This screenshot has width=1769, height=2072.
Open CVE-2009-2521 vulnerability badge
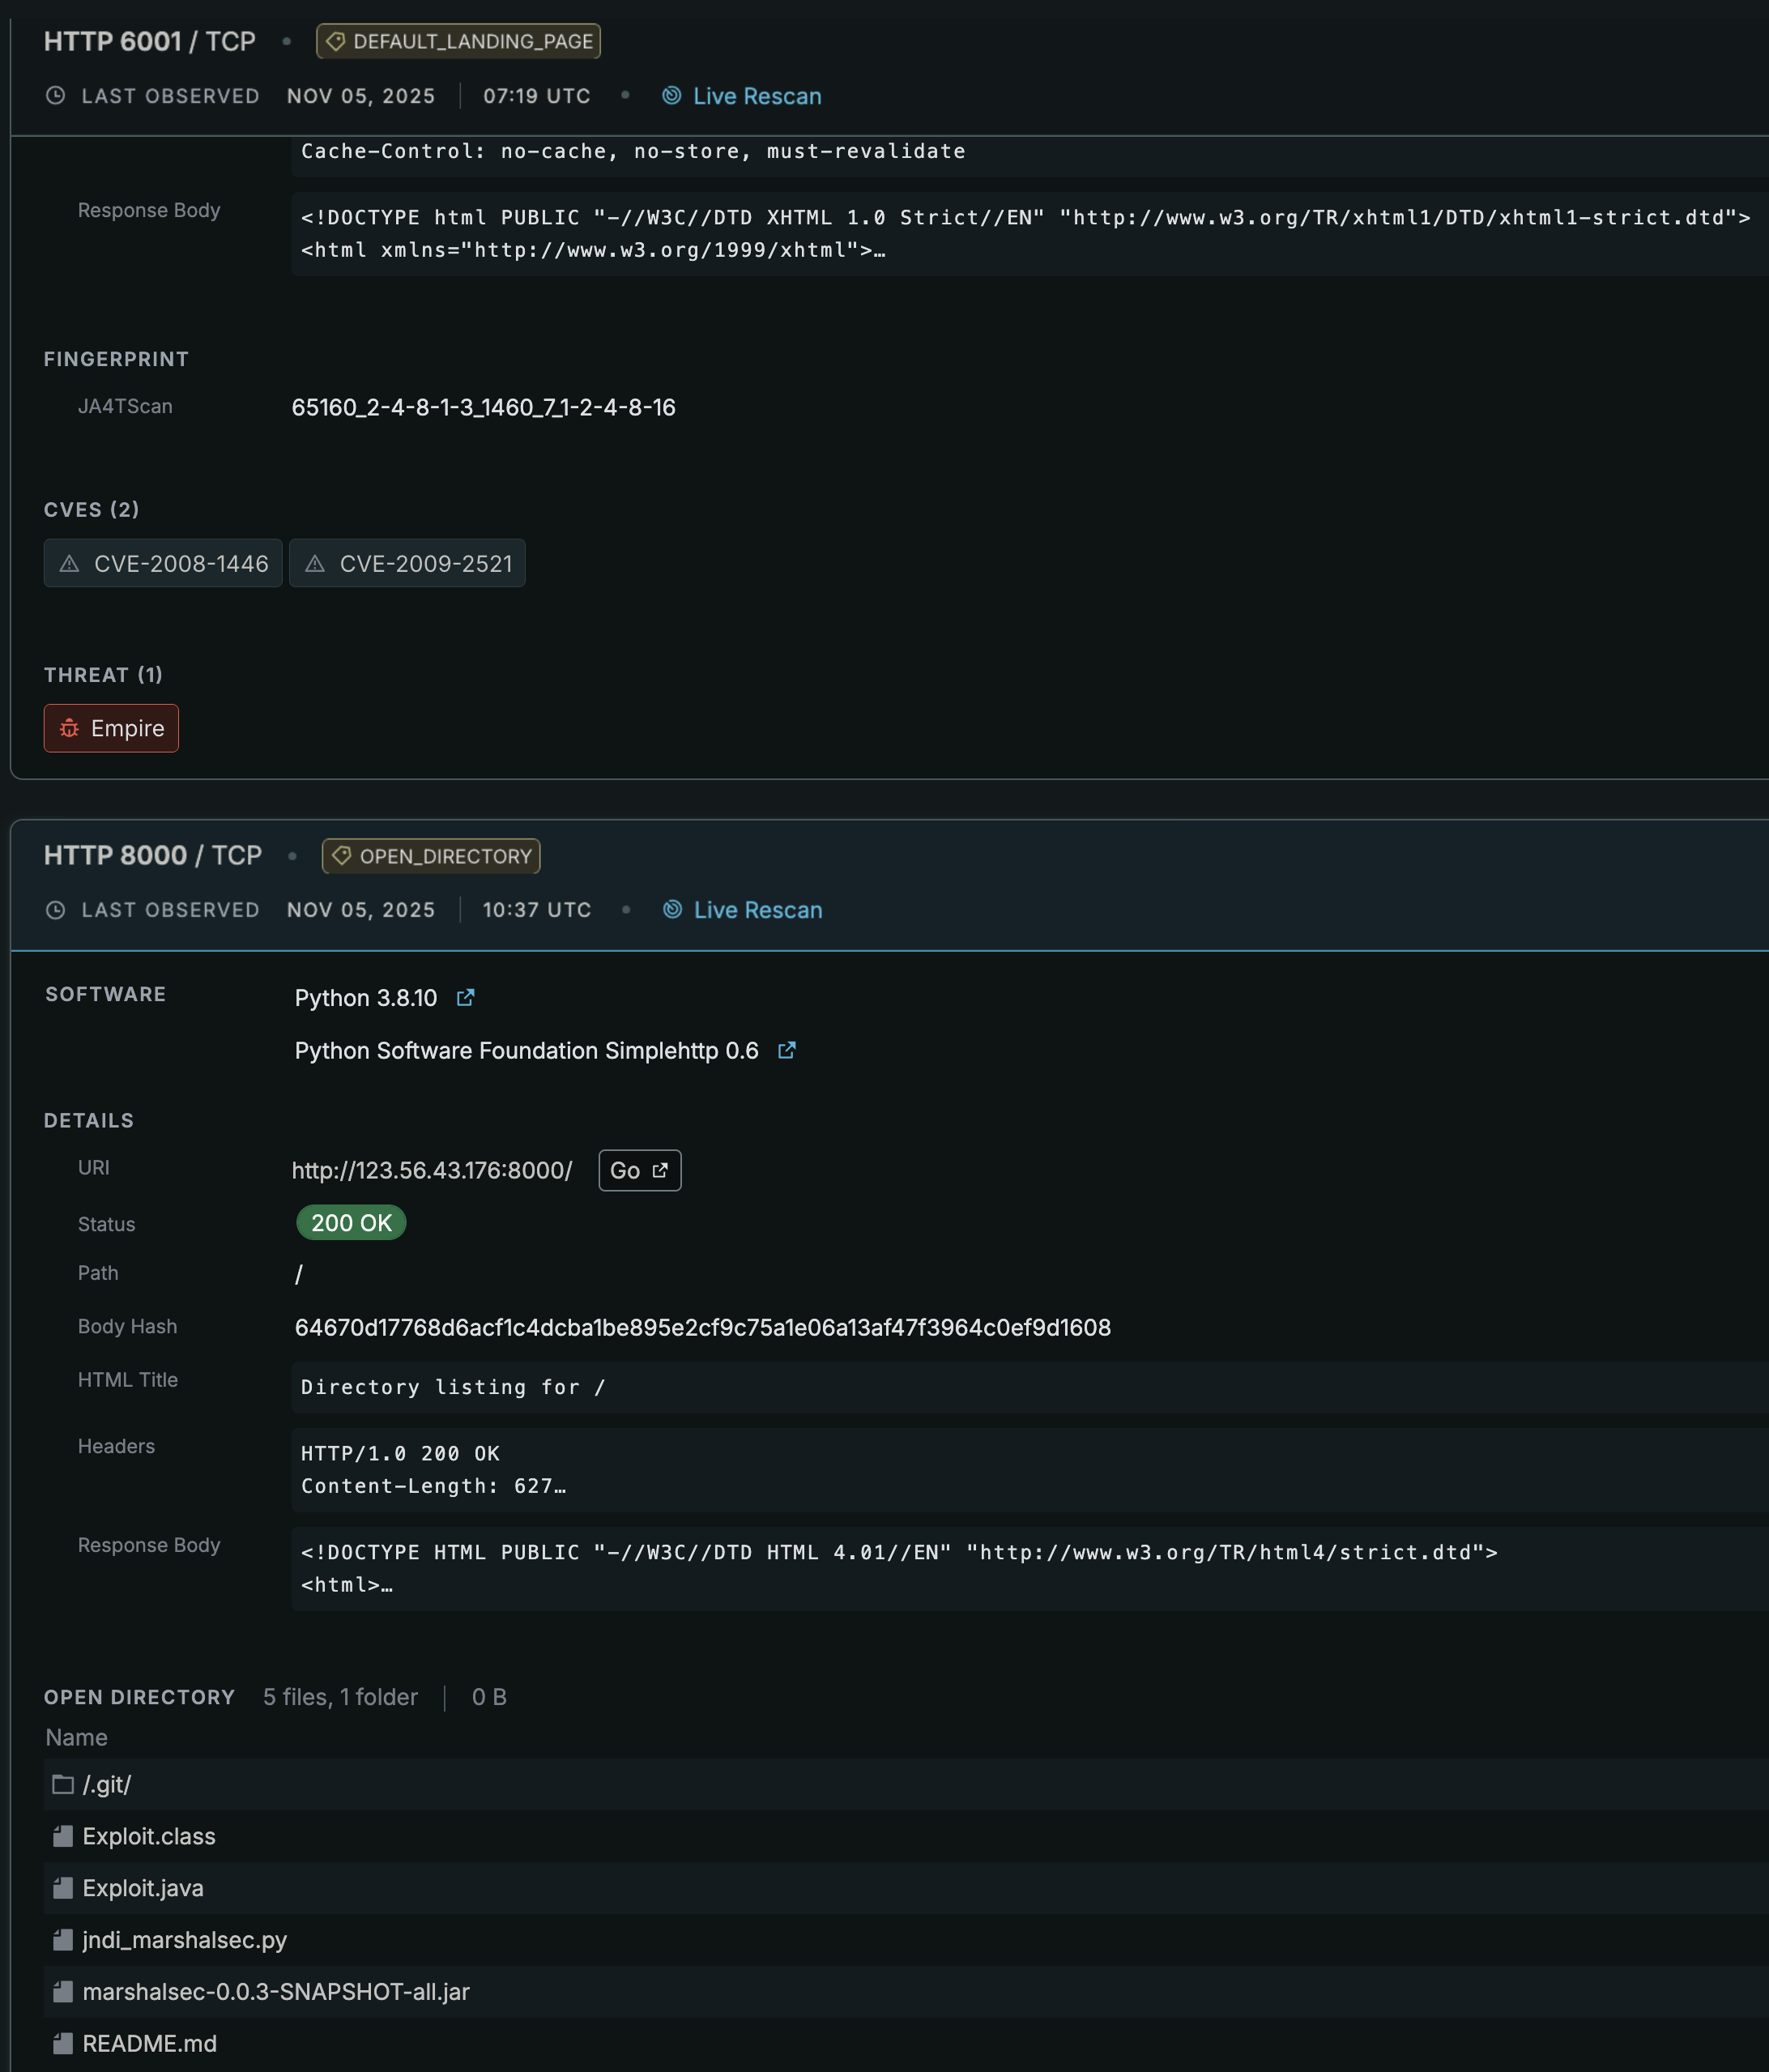coord(407,564)
